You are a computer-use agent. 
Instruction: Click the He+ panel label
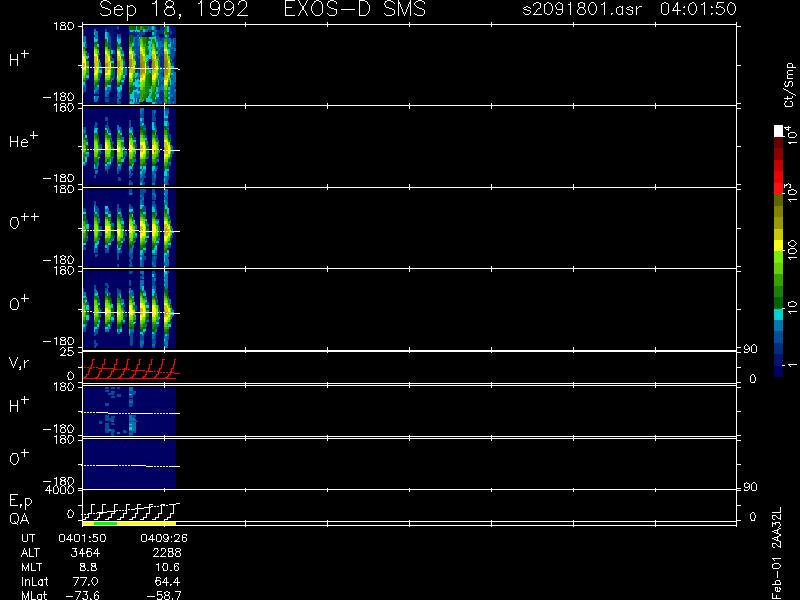click(x=23, y=140)
